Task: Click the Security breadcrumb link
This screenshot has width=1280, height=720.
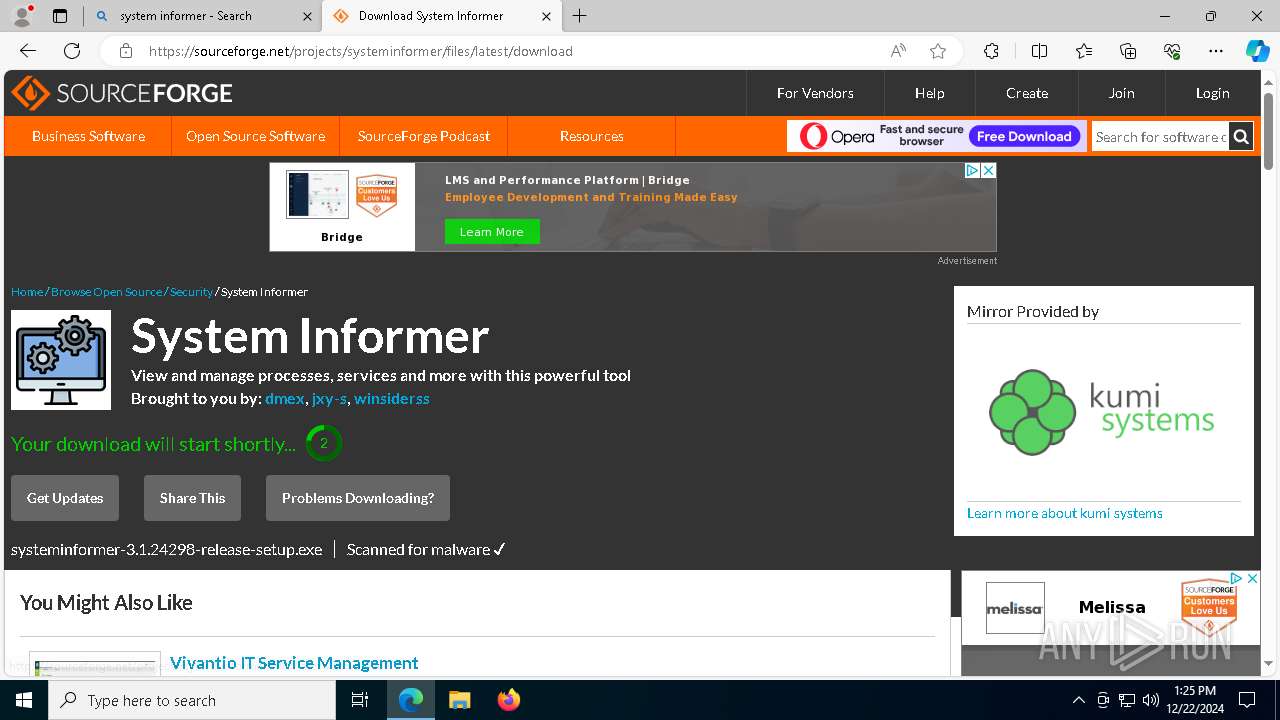Action: click(191, 292)
